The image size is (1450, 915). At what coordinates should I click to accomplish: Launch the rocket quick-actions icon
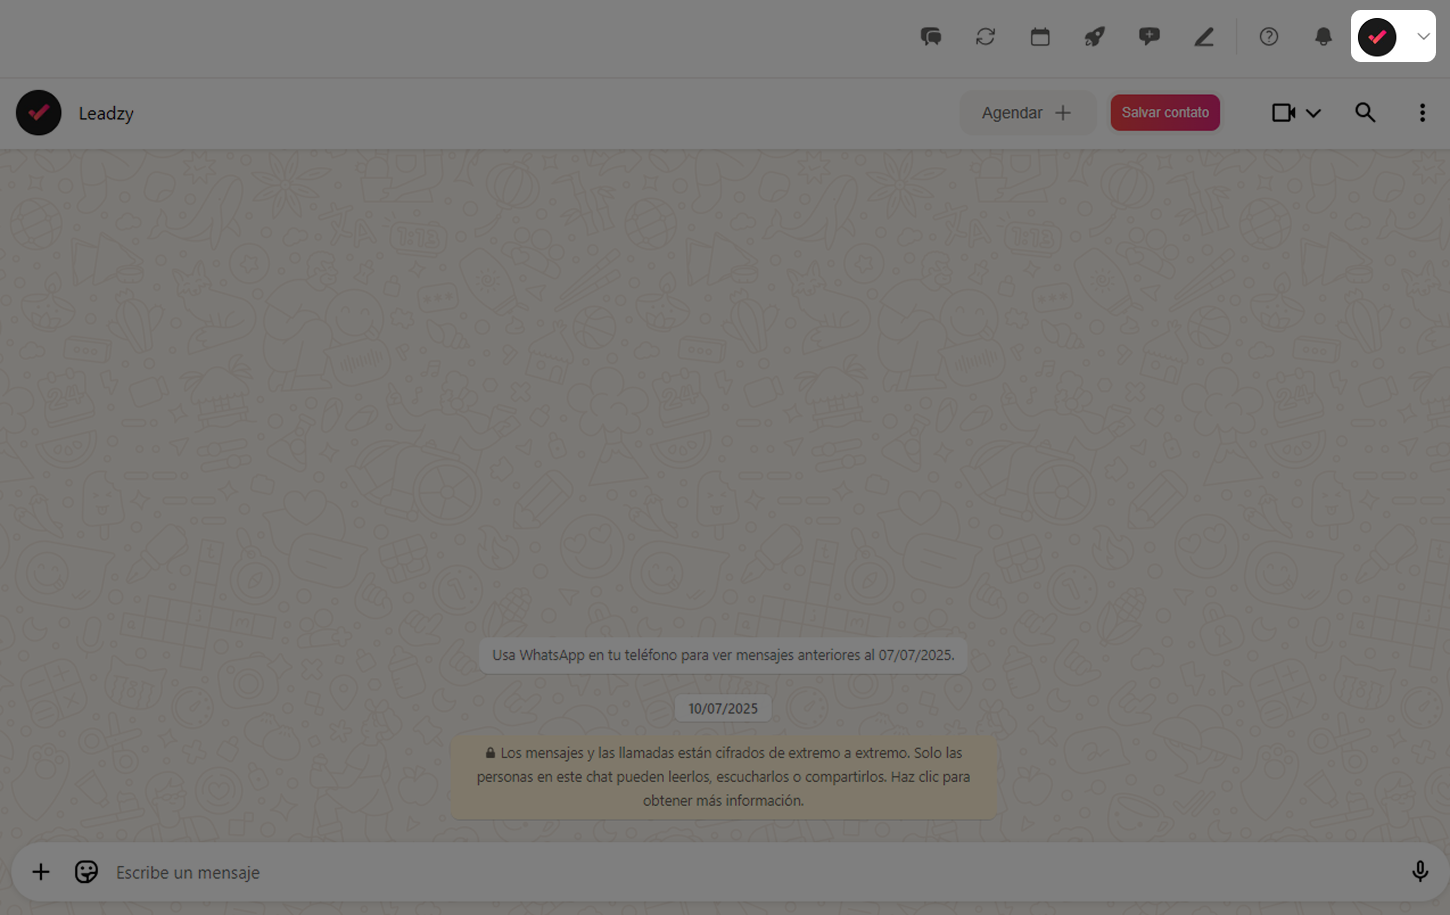tap(1094, 36)
